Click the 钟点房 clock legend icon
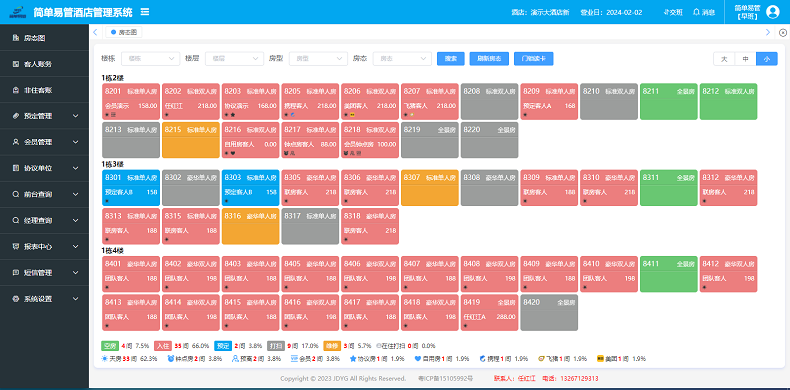 pos(171,359)
